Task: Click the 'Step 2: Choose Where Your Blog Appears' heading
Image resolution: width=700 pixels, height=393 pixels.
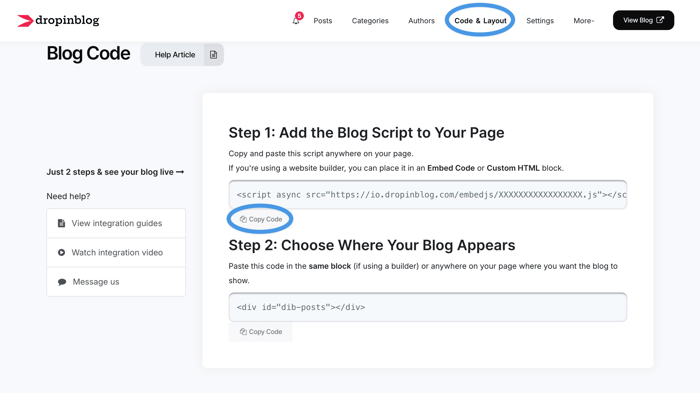Action: point(372,245)
